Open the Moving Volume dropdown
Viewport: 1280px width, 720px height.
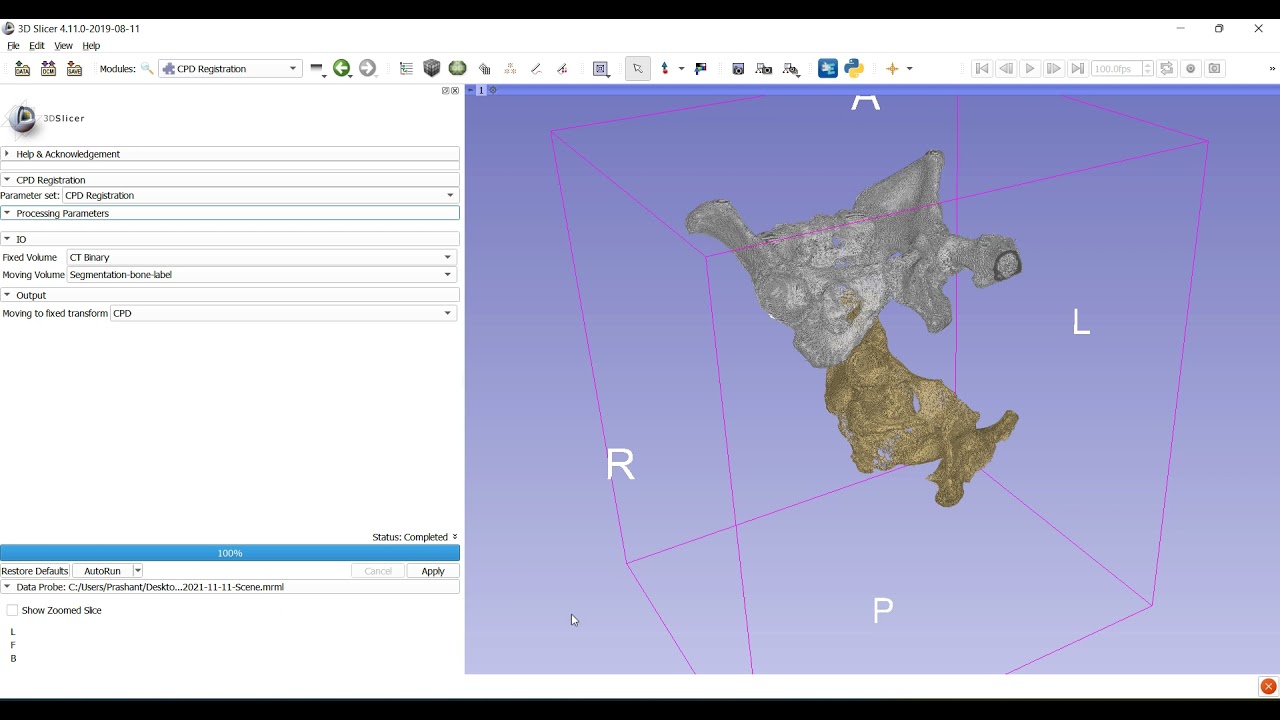261,275
